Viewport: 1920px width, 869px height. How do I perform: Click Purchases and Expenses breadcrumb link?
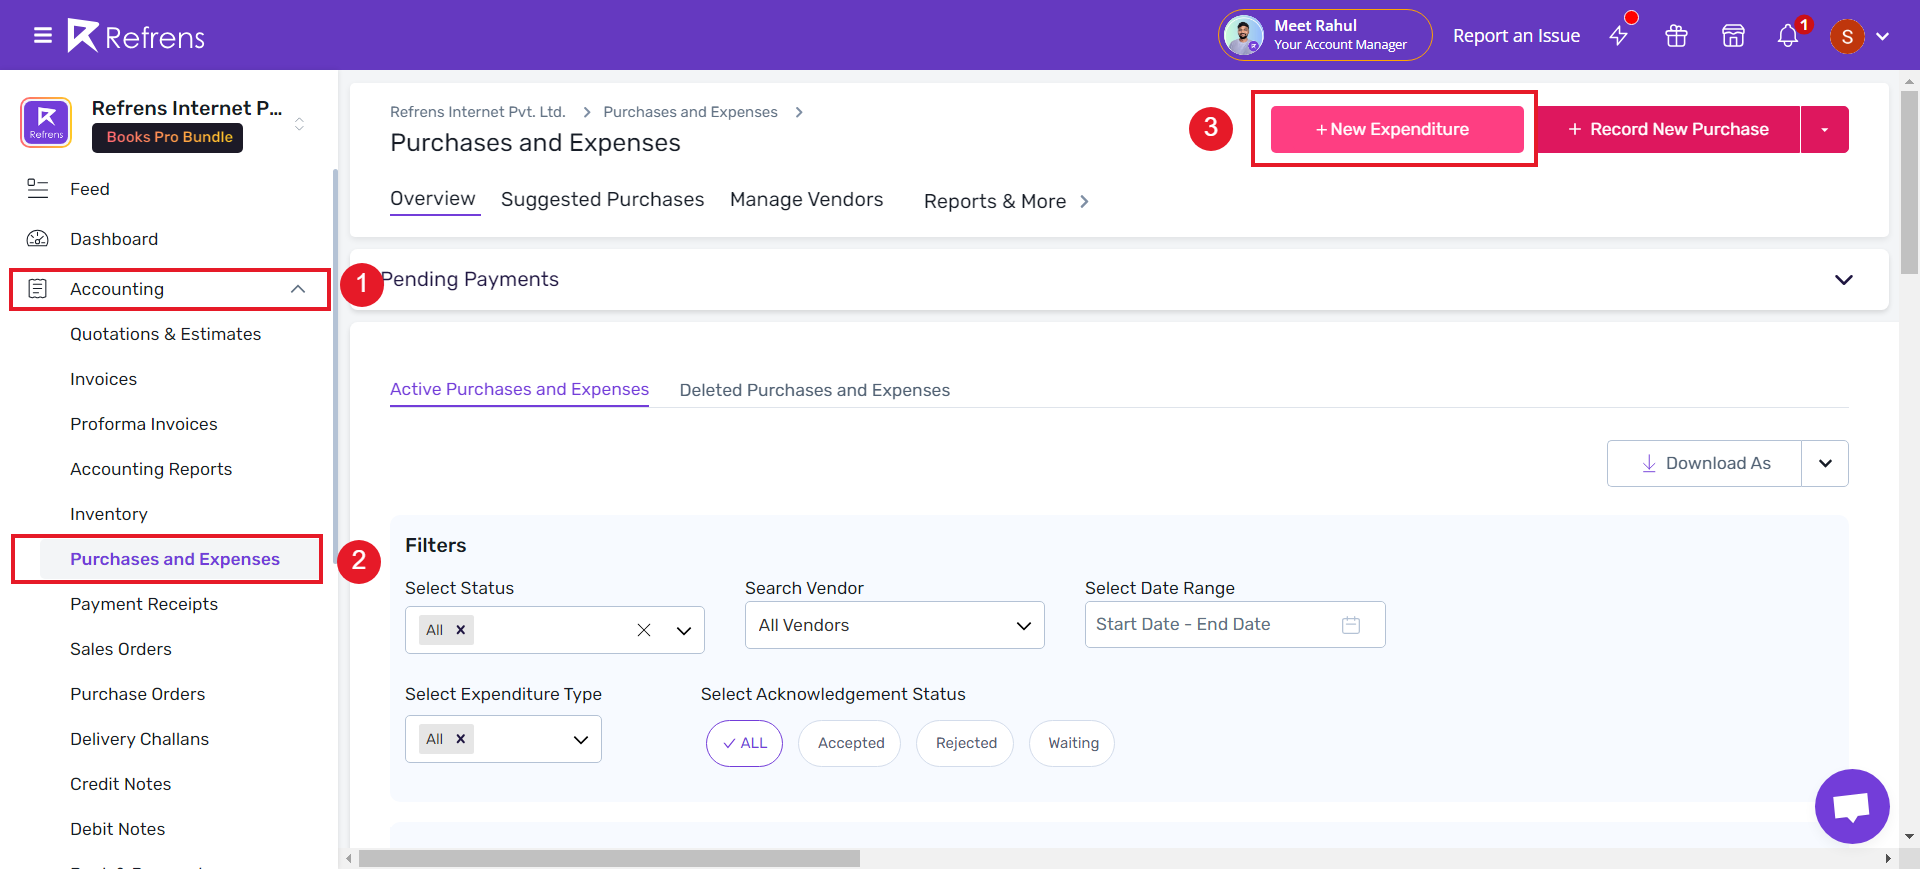(690, 112)
